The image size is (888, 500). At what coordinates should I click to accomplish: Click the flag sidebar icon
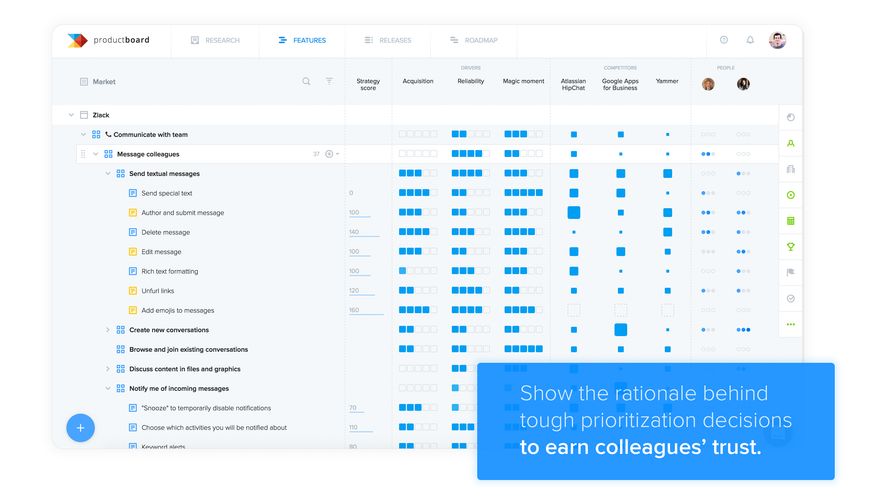coord(791,272)
